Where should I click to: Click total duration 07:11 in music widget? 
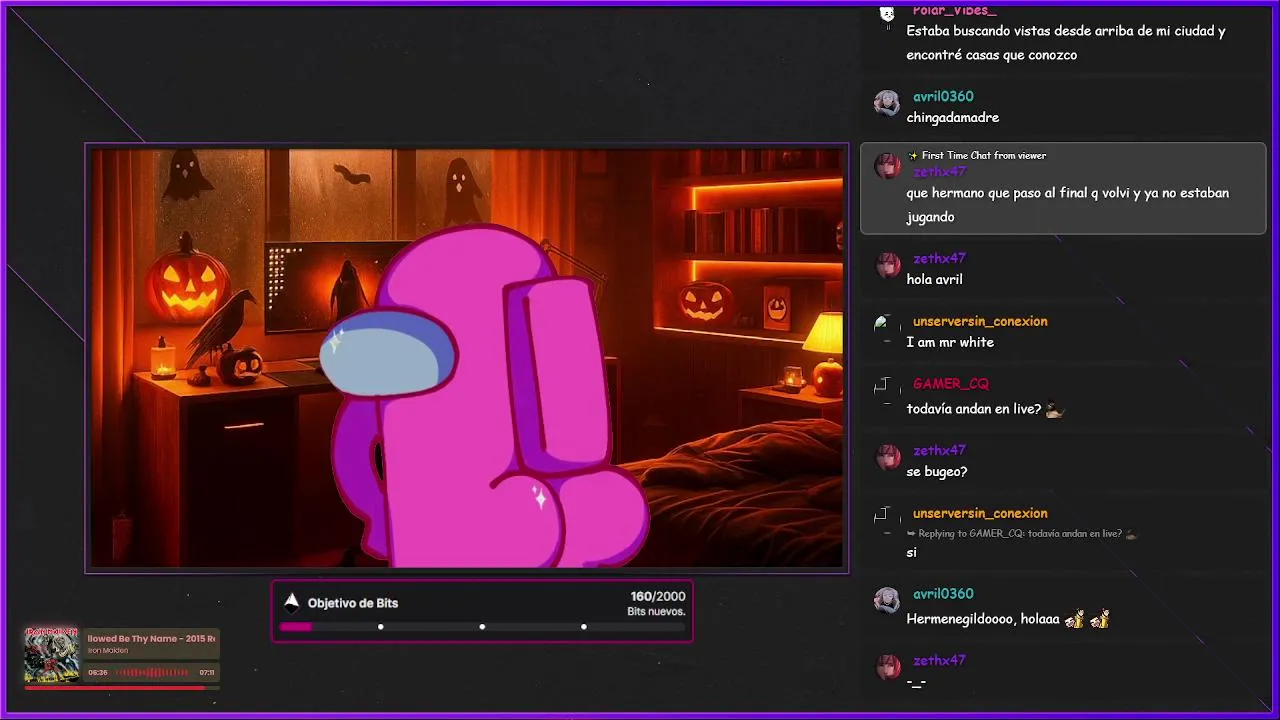tap(207, 673)
